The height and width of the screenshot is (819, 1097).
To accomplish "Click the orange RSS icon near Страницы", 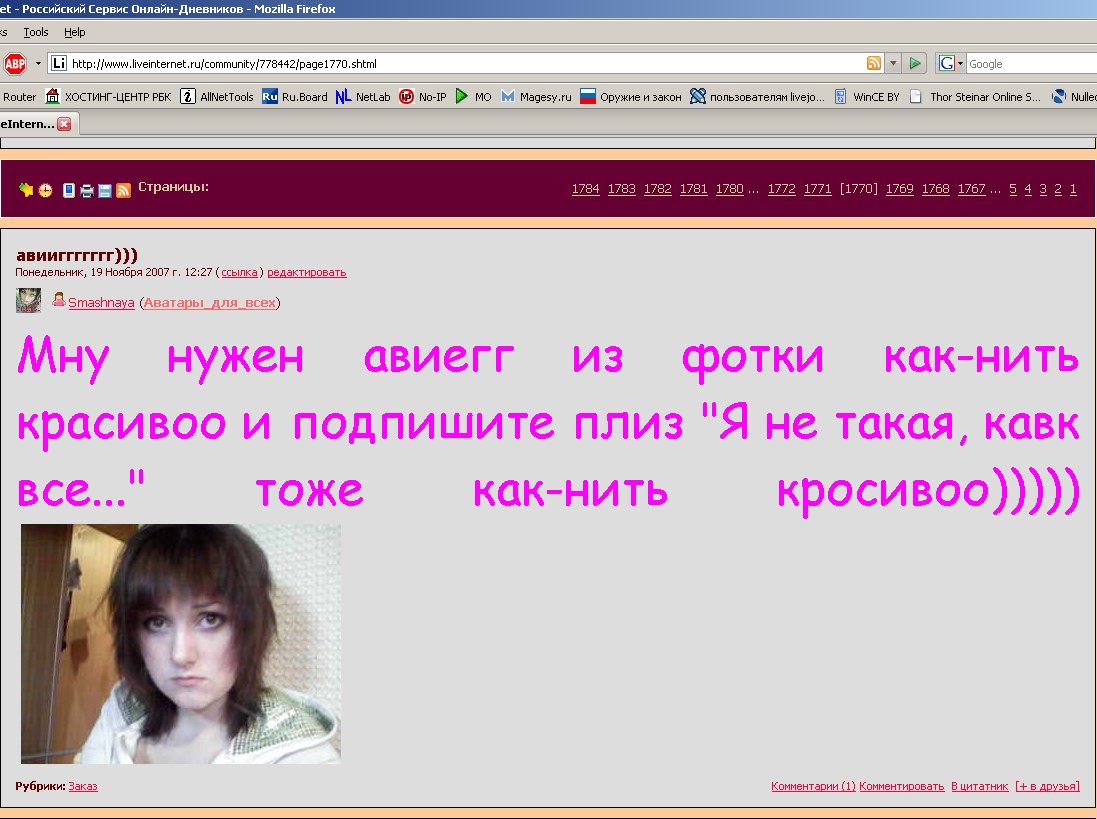I will [x=123, y=190].
